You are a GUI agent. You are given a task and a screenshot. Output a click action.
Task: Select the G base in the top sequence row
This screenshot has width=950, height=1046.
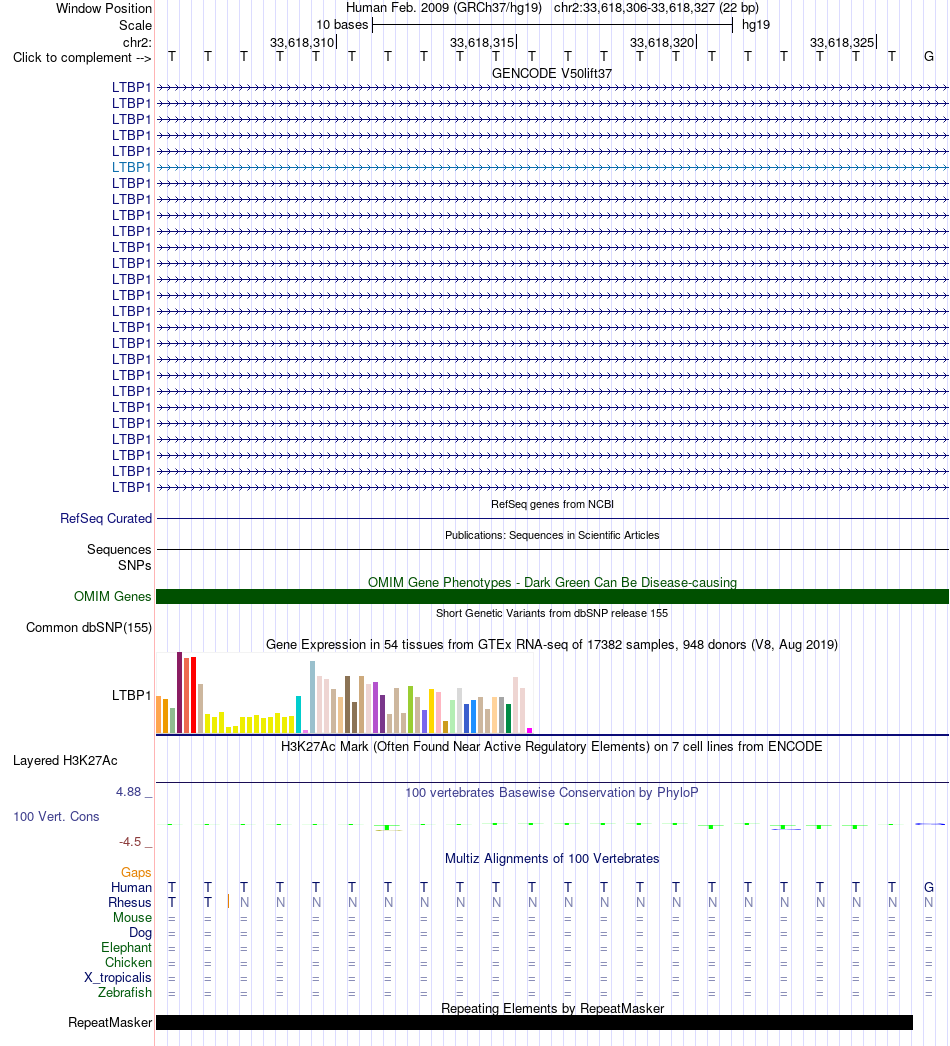click(x=929, y=57)
